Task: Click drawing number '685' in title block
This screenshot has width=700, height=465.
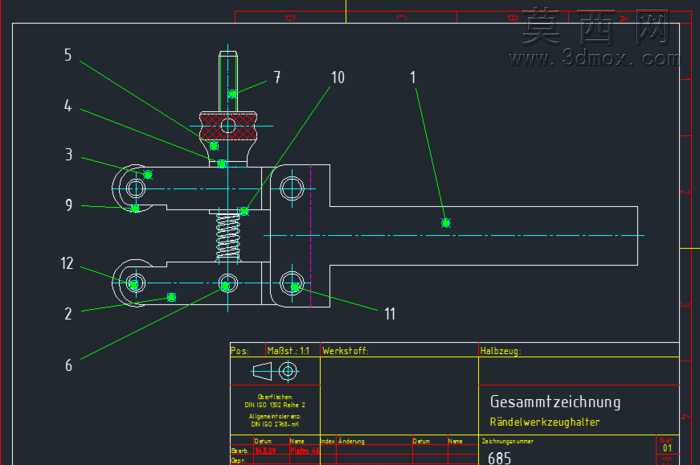Action: tap(499, 458)
